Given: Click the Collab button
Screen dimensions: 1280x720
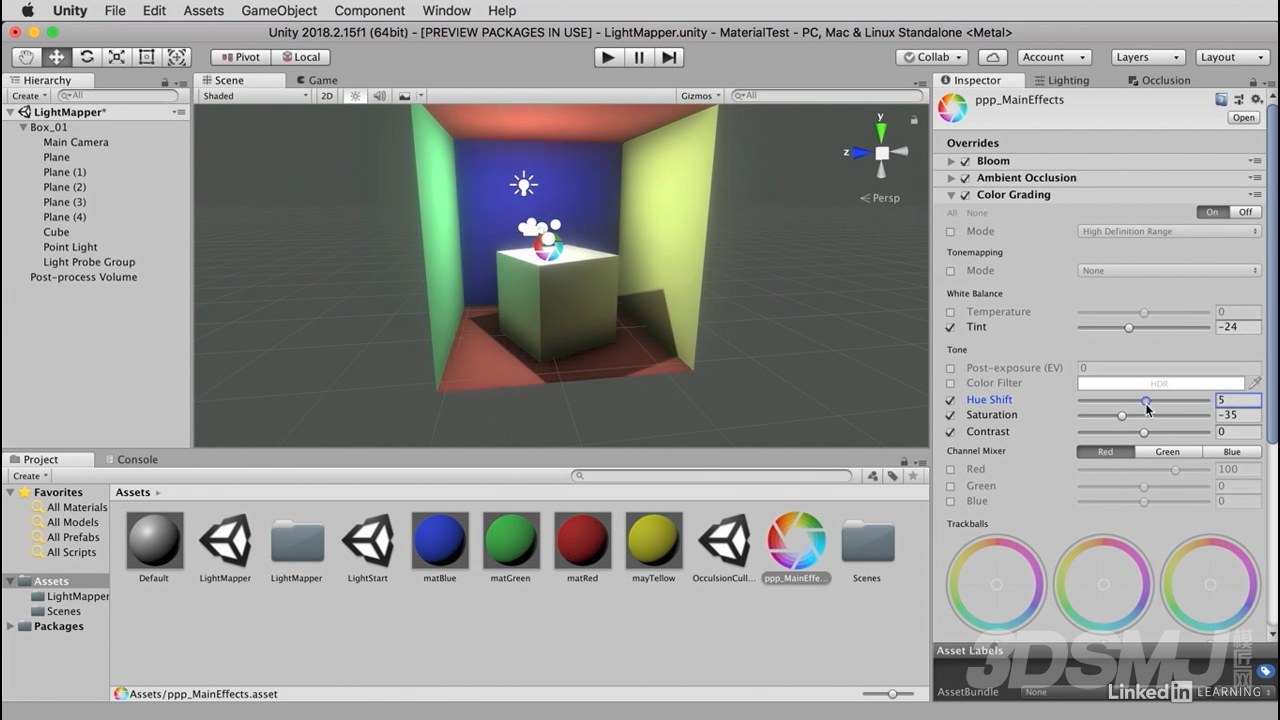Looking at the screenshot, I should click(x=932, y=57).
